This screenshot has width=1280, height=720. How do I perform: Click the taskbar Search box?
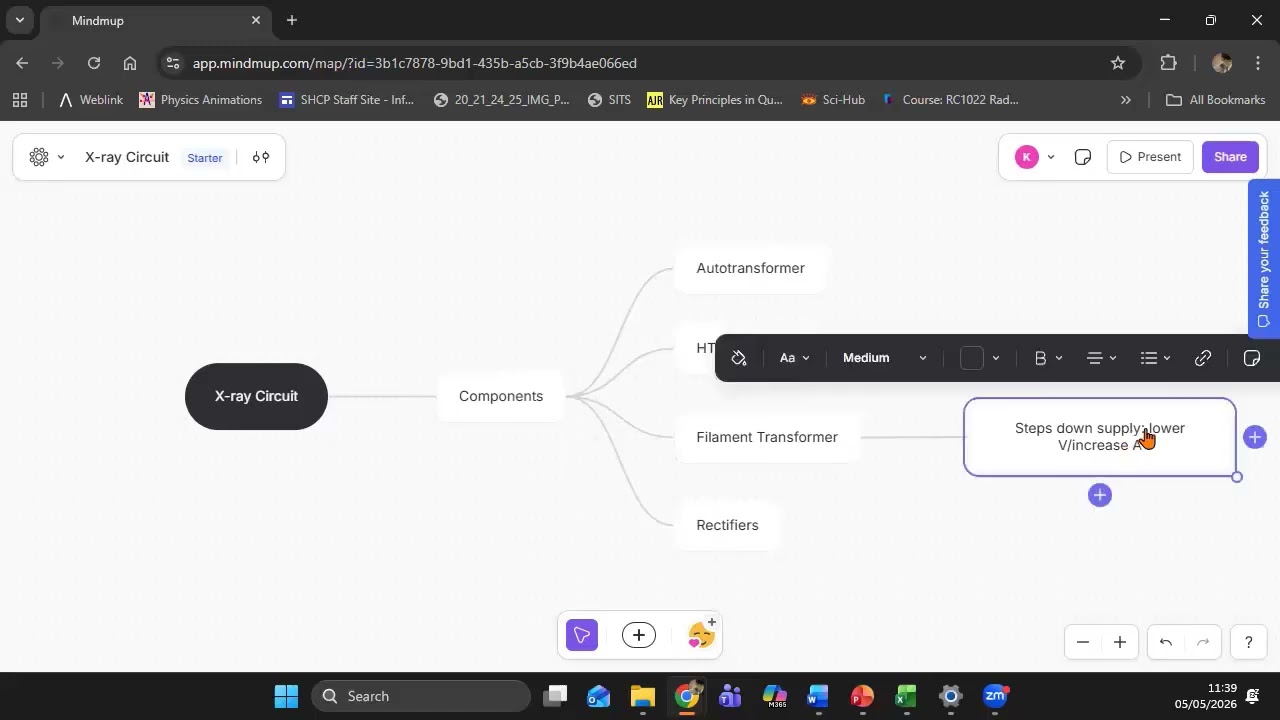421,696
